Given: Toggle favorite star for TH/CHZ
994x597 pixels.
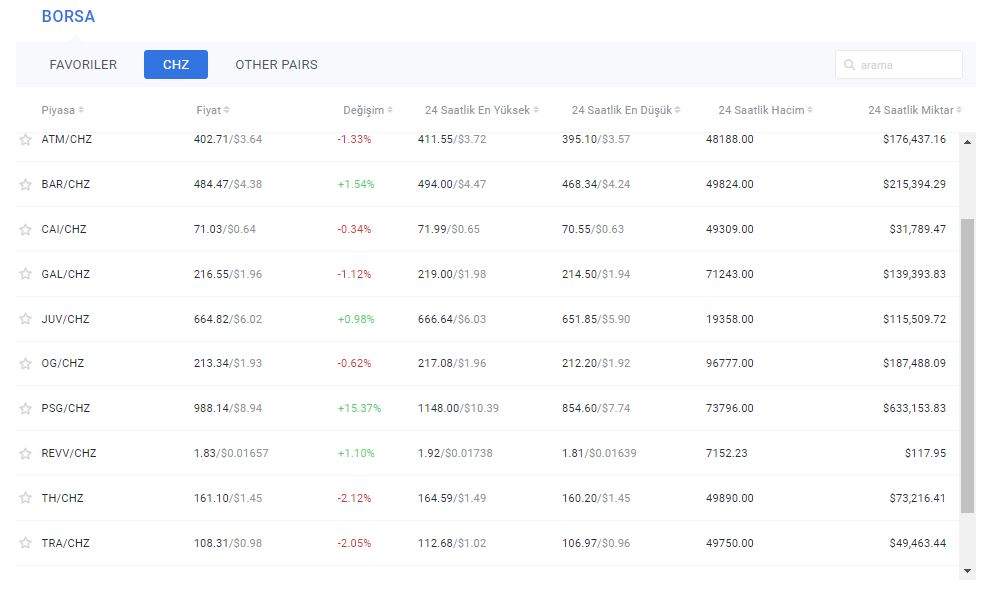Looking at the screenshot, I should click(x=26, y=499).
